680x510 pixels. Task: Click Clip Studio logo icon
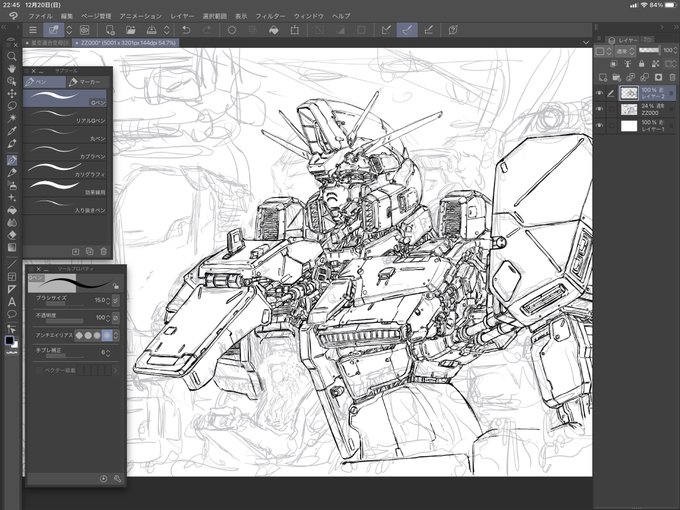point(13,16)
